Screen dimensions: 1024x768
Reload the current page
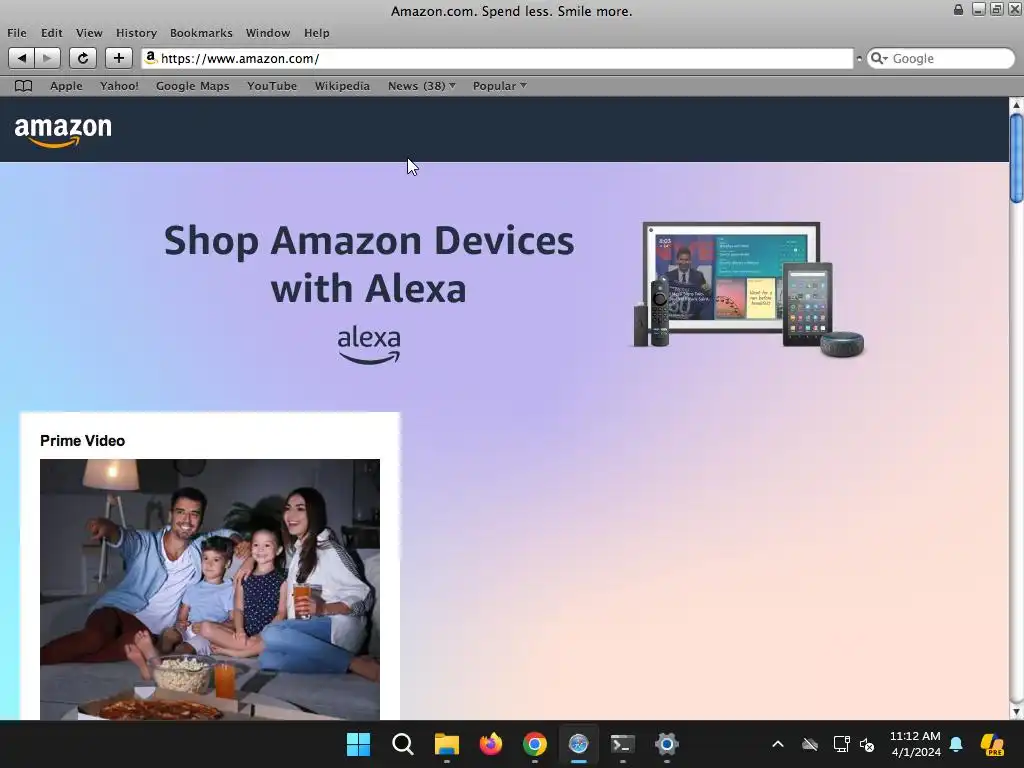83,58
